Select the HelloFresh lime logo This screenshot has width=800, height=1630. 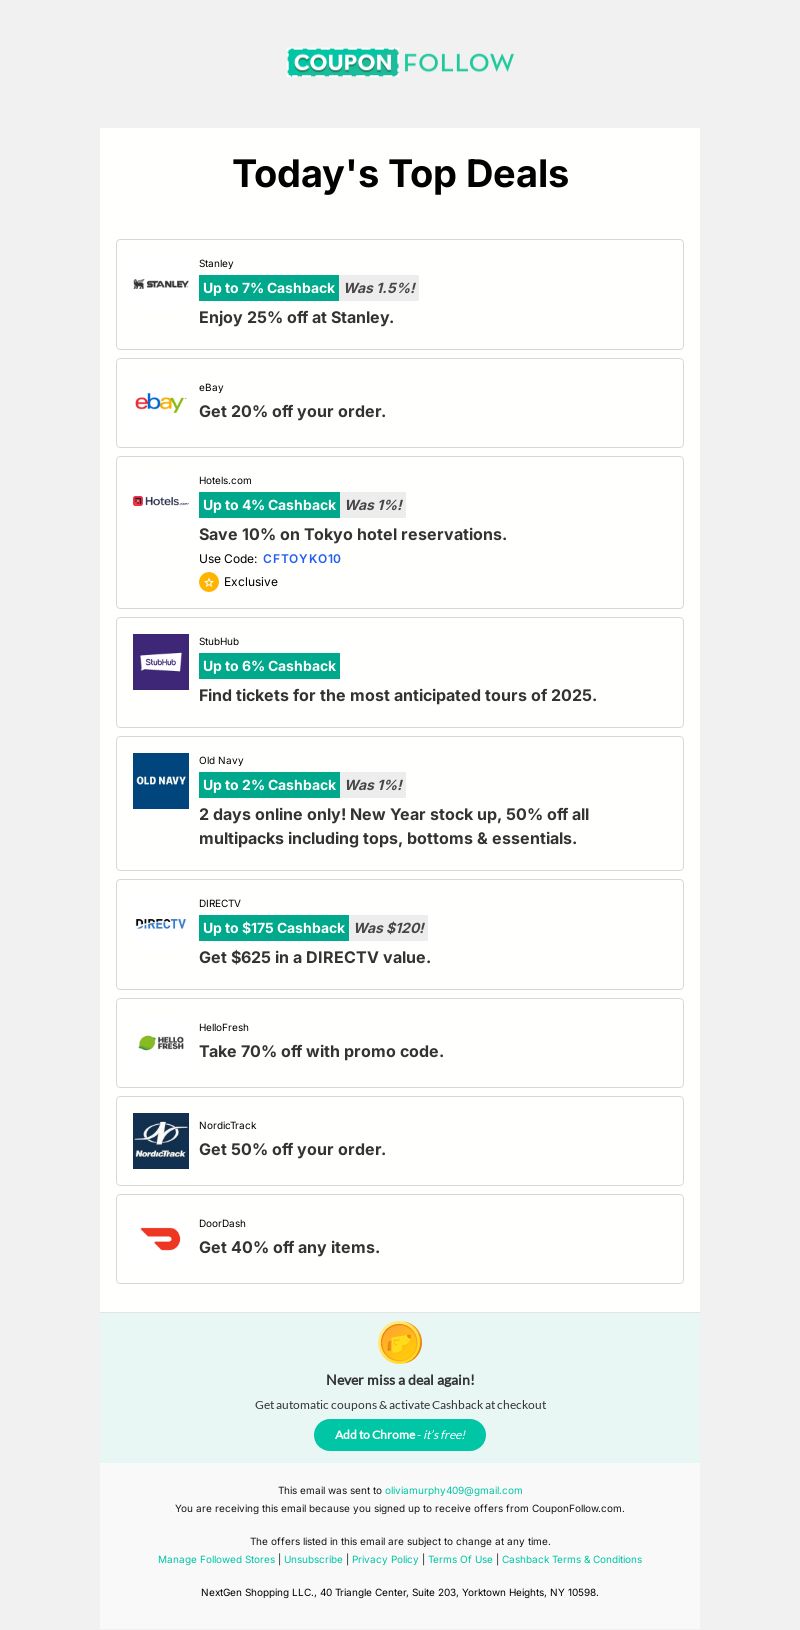pos(161,1042)
